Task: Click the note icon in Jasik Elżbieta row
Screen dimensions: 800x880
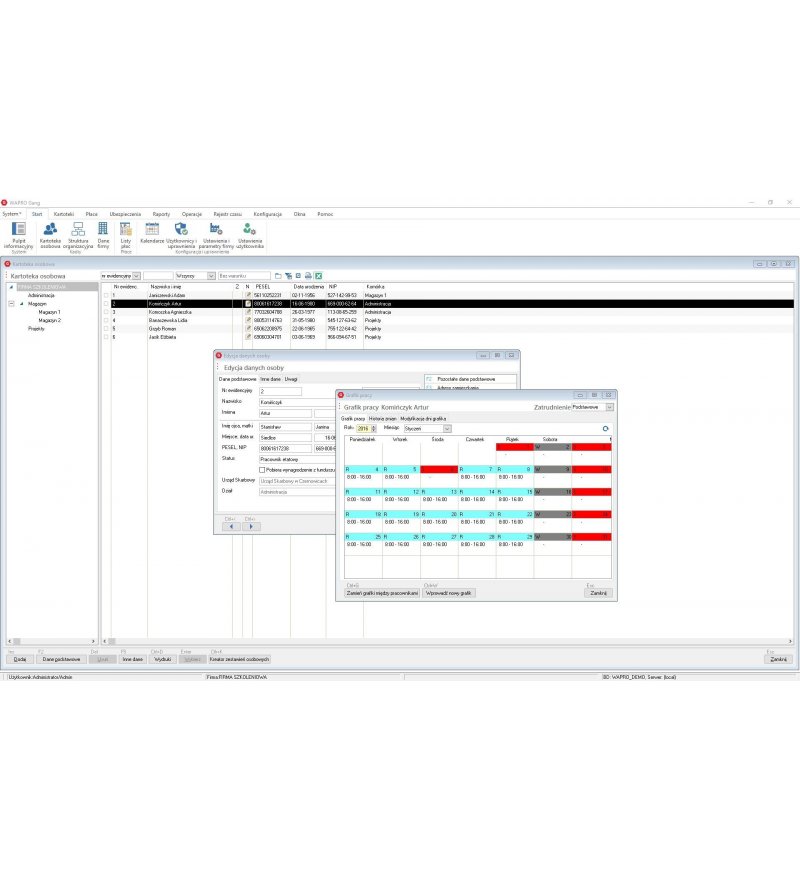Action: click(x=248, y=337)
